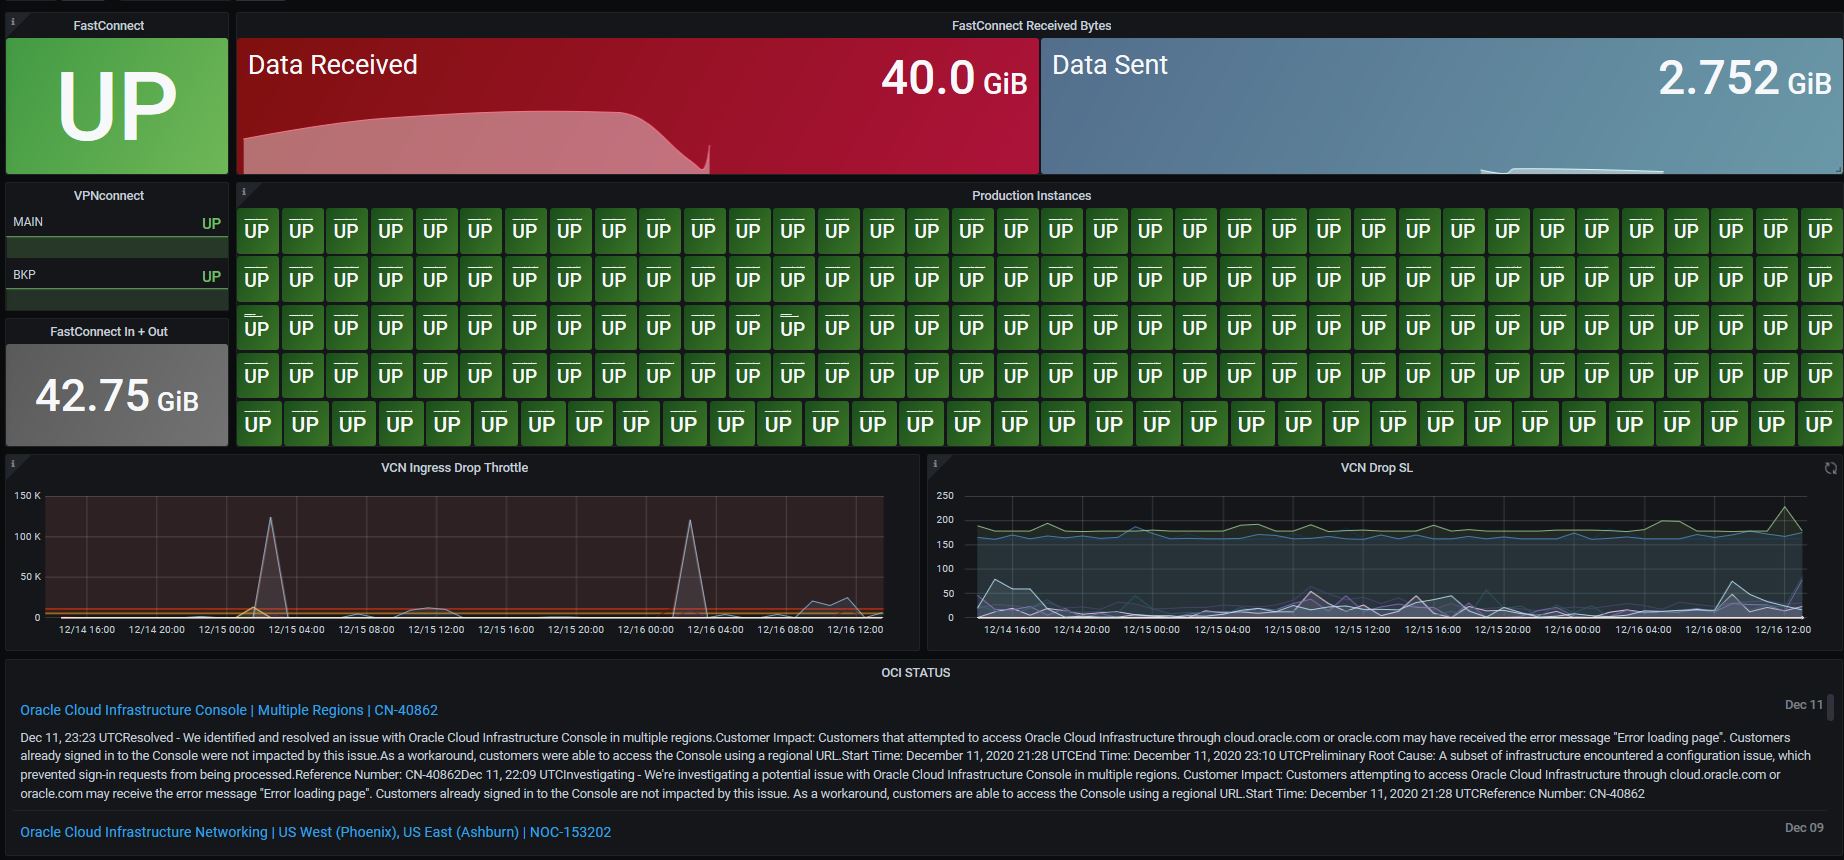Click the large green UP FastConnect status
Image resolution: width=1844 pixels, height=860 pixels.
tap(117, 106)
